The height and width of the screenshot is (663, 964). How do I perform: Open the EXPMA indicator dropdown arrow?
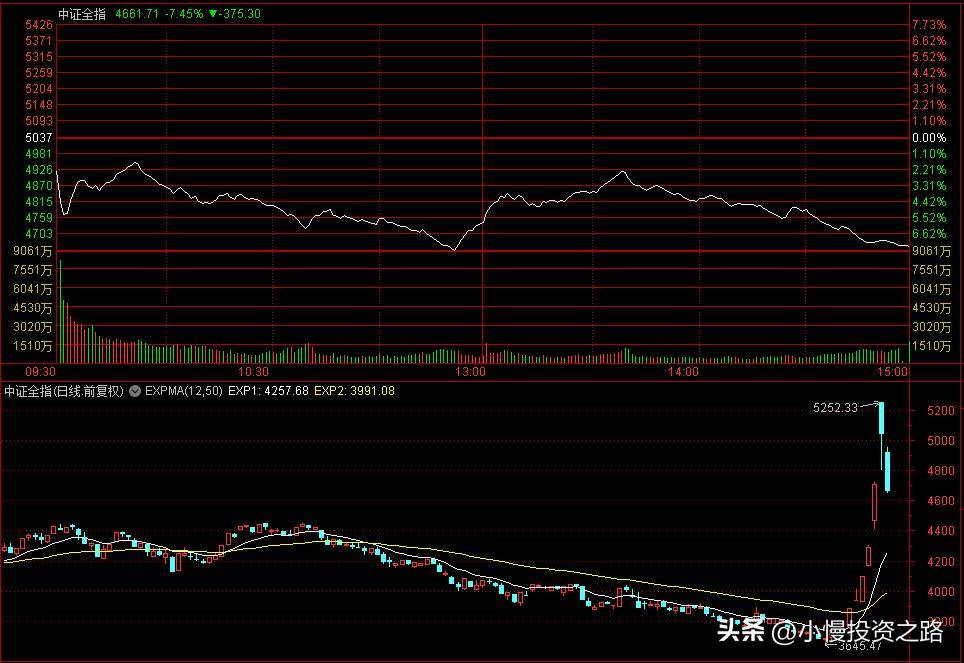135,391
